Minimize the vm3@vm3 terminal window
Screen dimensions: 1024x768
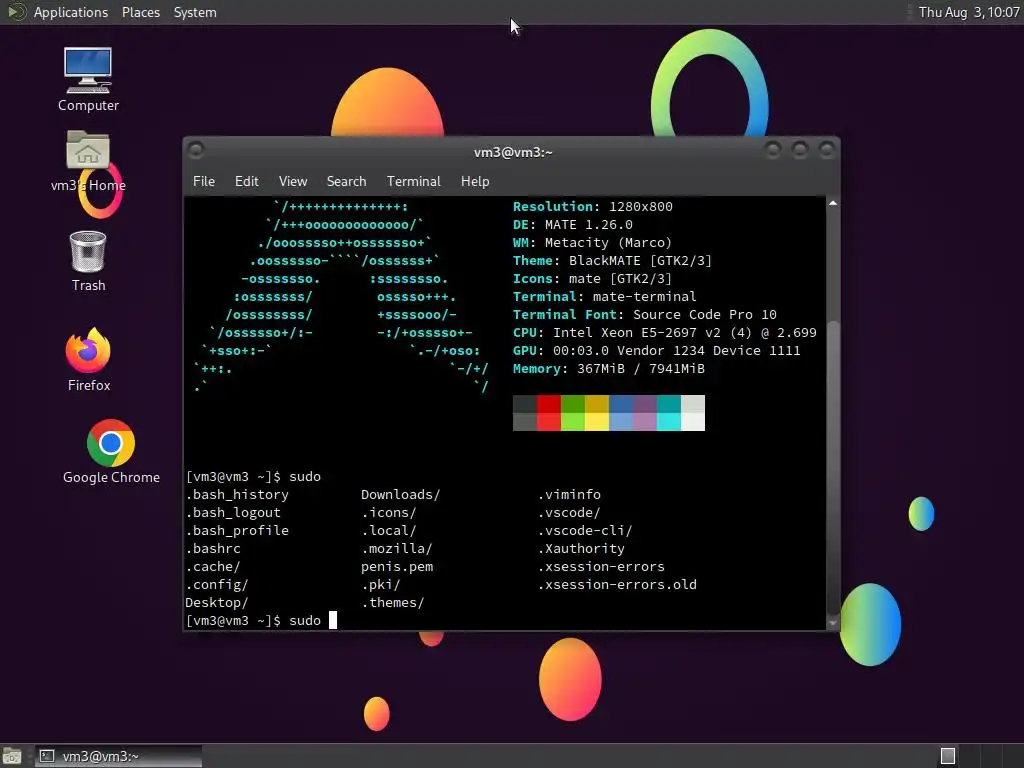773,150
